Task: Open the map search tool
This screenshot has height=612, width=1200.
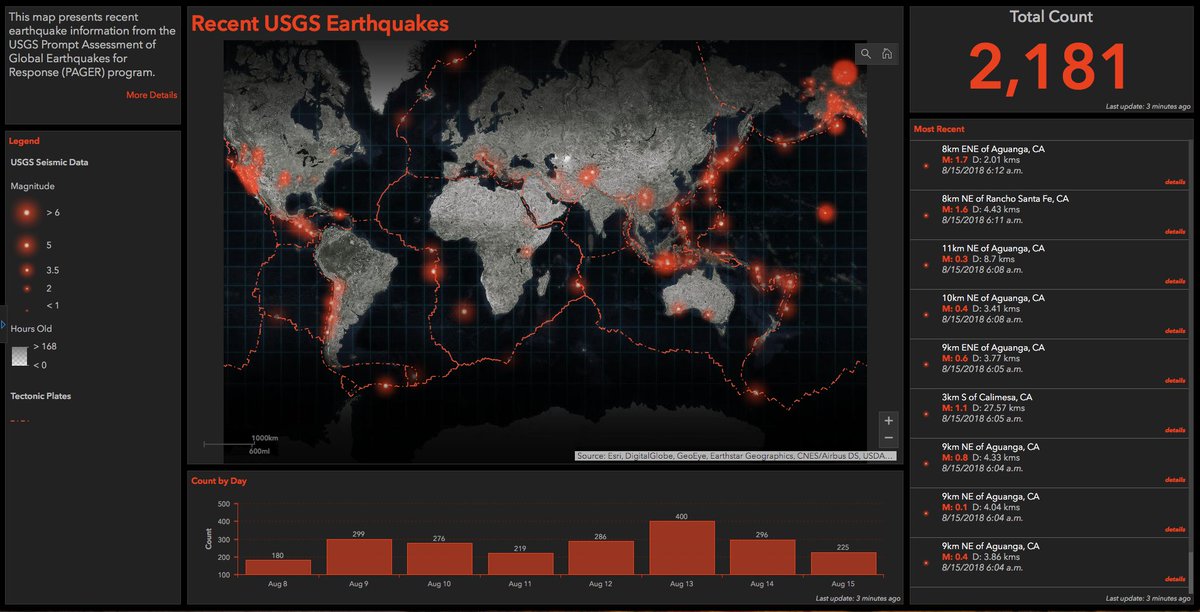Action: (x=866, y=54)
